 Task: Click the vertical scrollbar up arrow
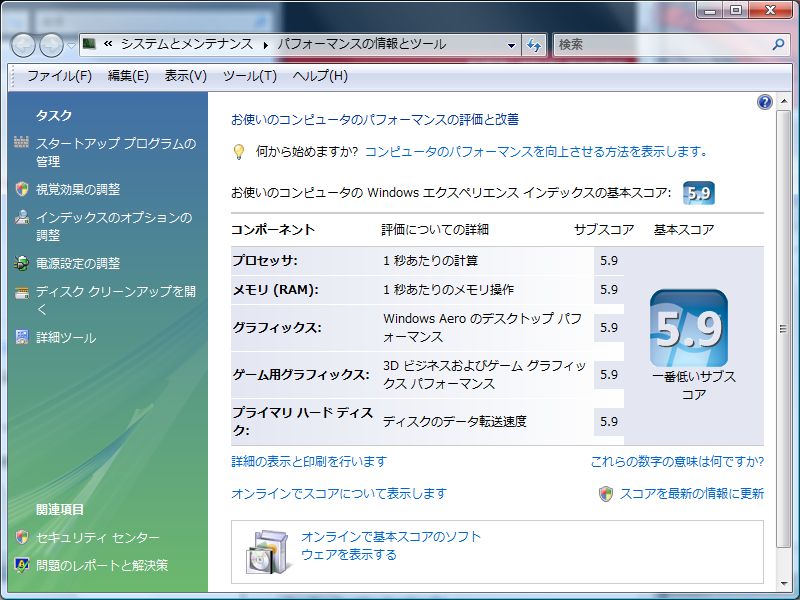(783, 101)
